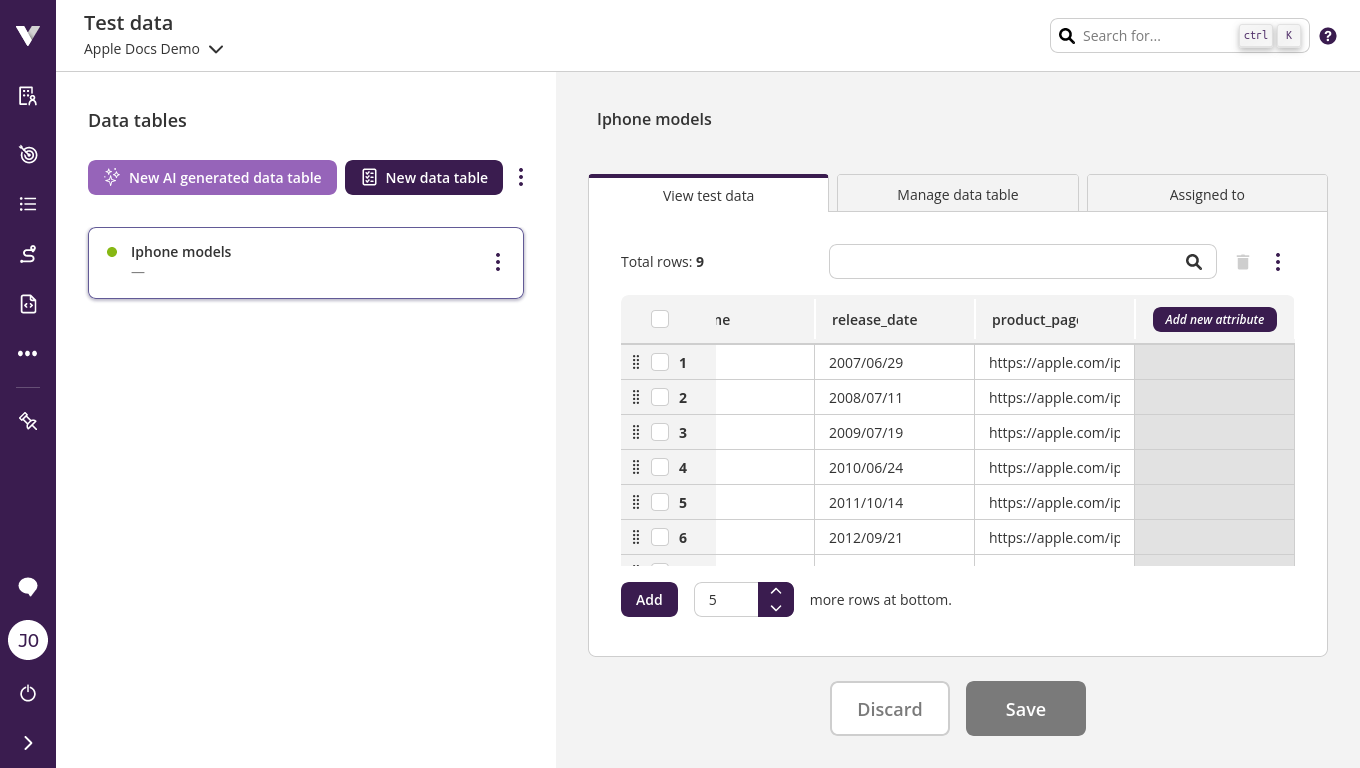
Task: Expand the Apple Docs Demo workspace dropdown
Action: [x=216, y=48]
